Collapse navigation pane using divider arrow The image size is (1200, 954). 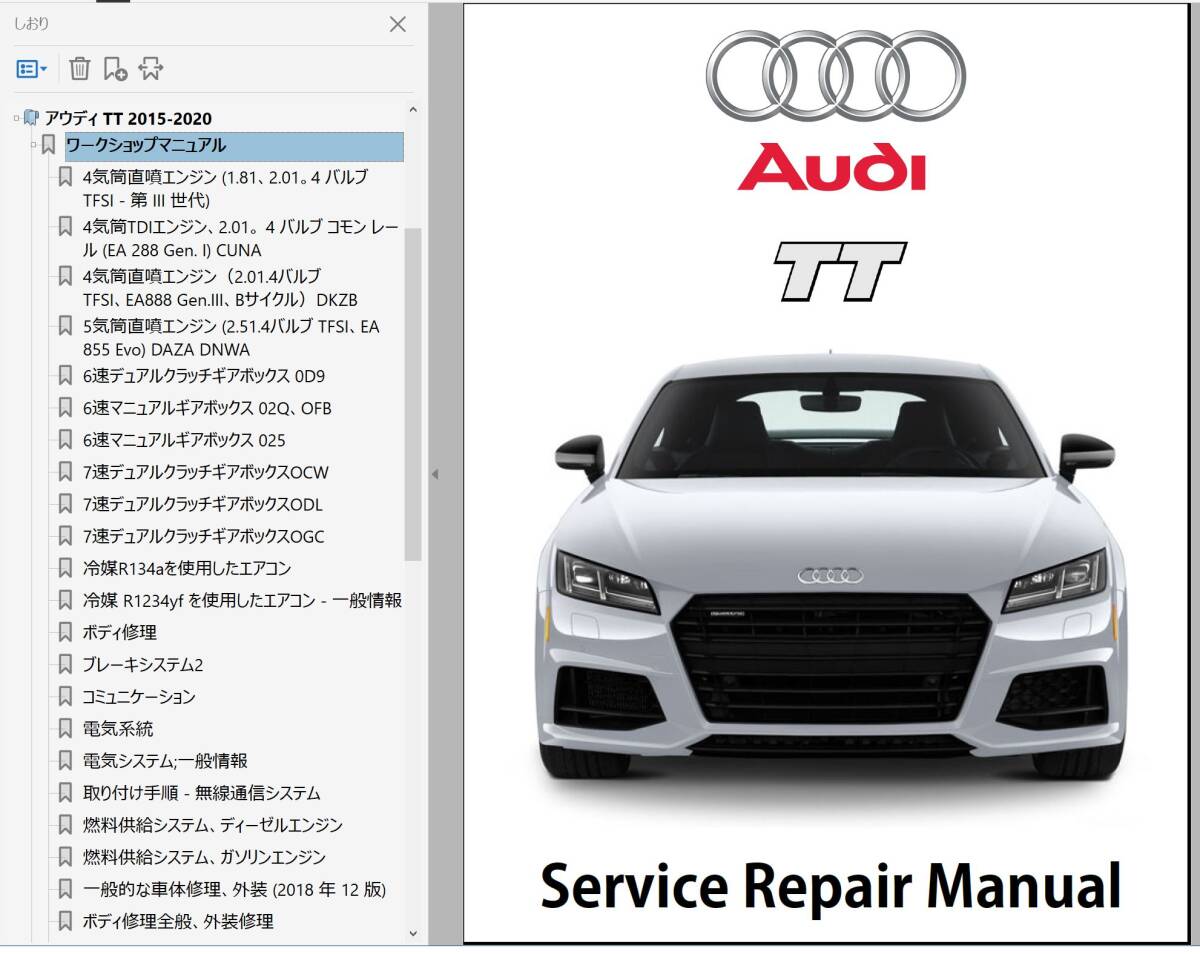[x=435, y=474]
